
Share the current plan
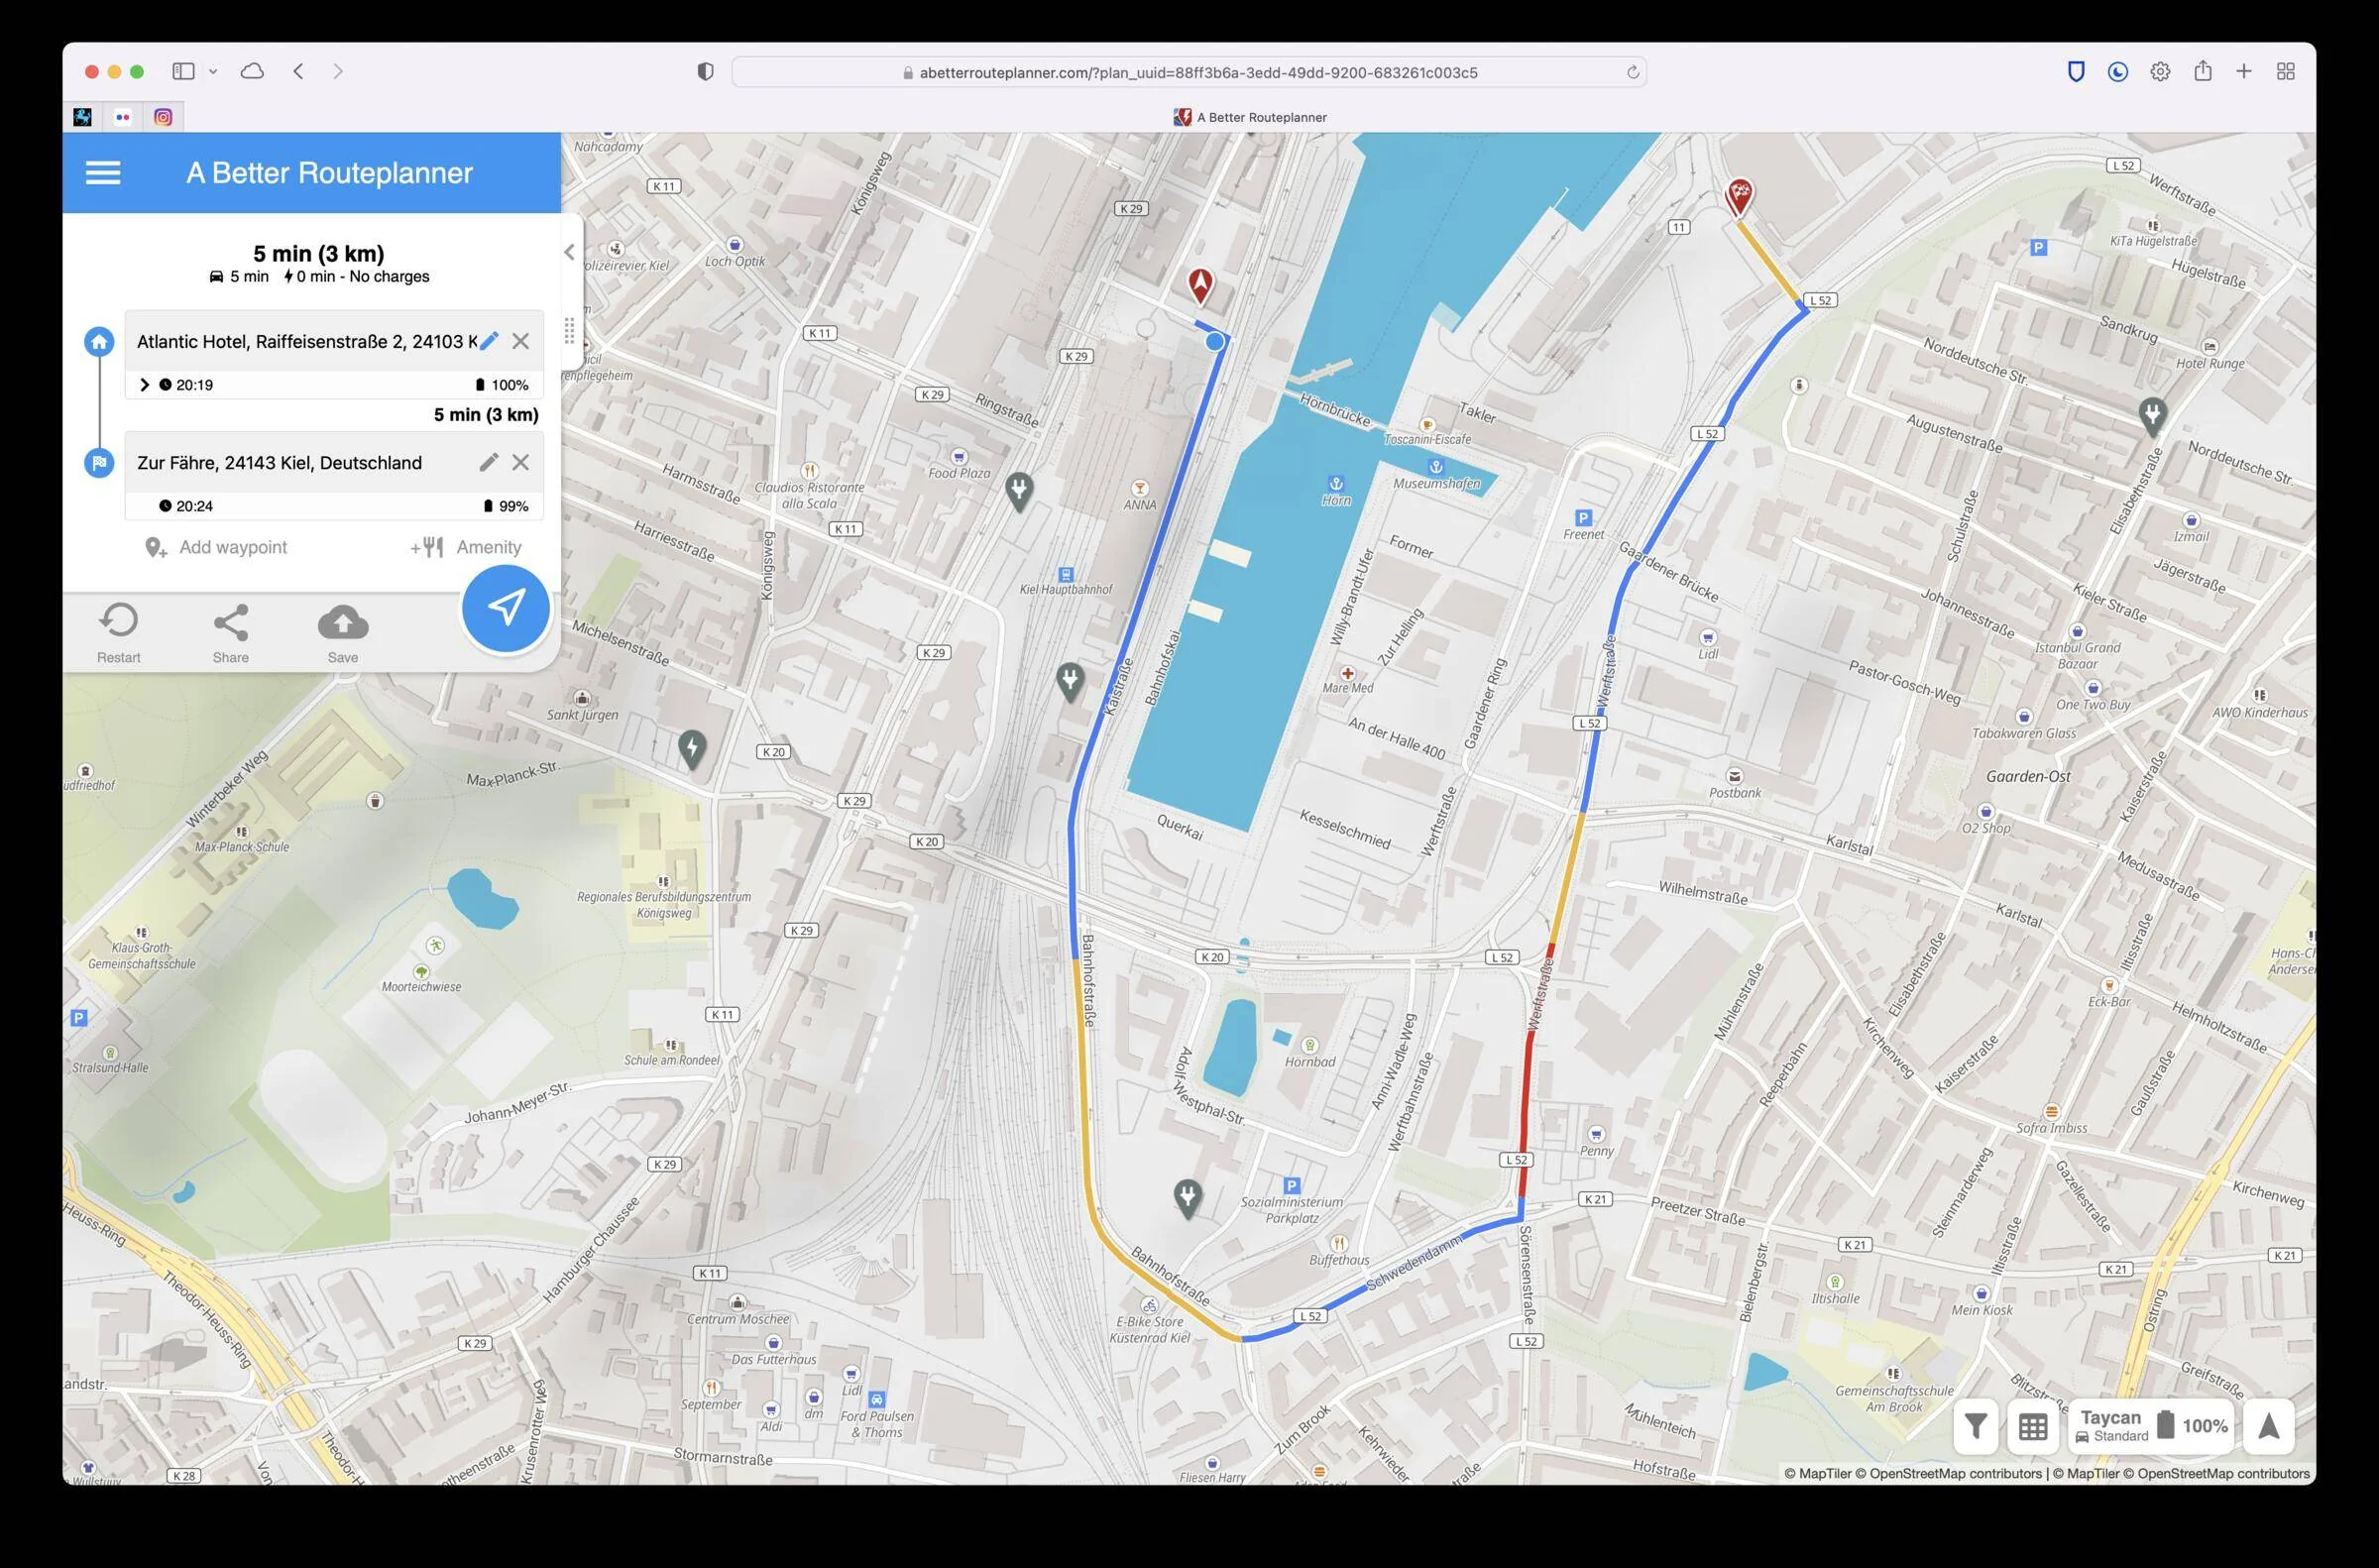click(x=231, y=632)
